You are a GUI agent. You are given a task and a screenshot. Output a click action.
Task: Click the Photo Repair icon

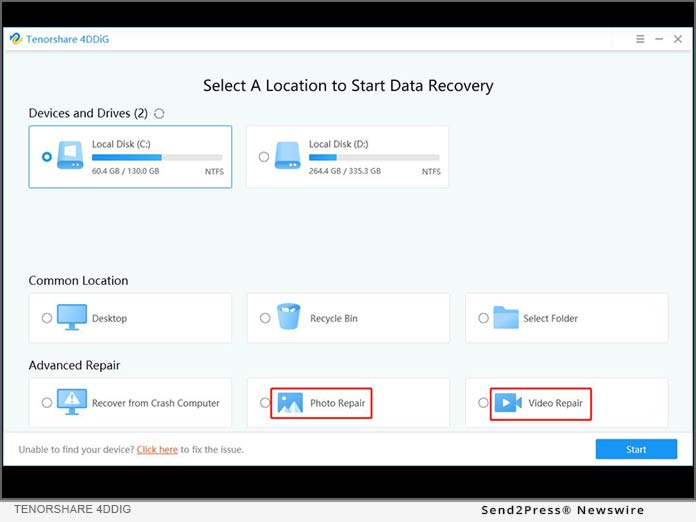(x=290, y=403)
